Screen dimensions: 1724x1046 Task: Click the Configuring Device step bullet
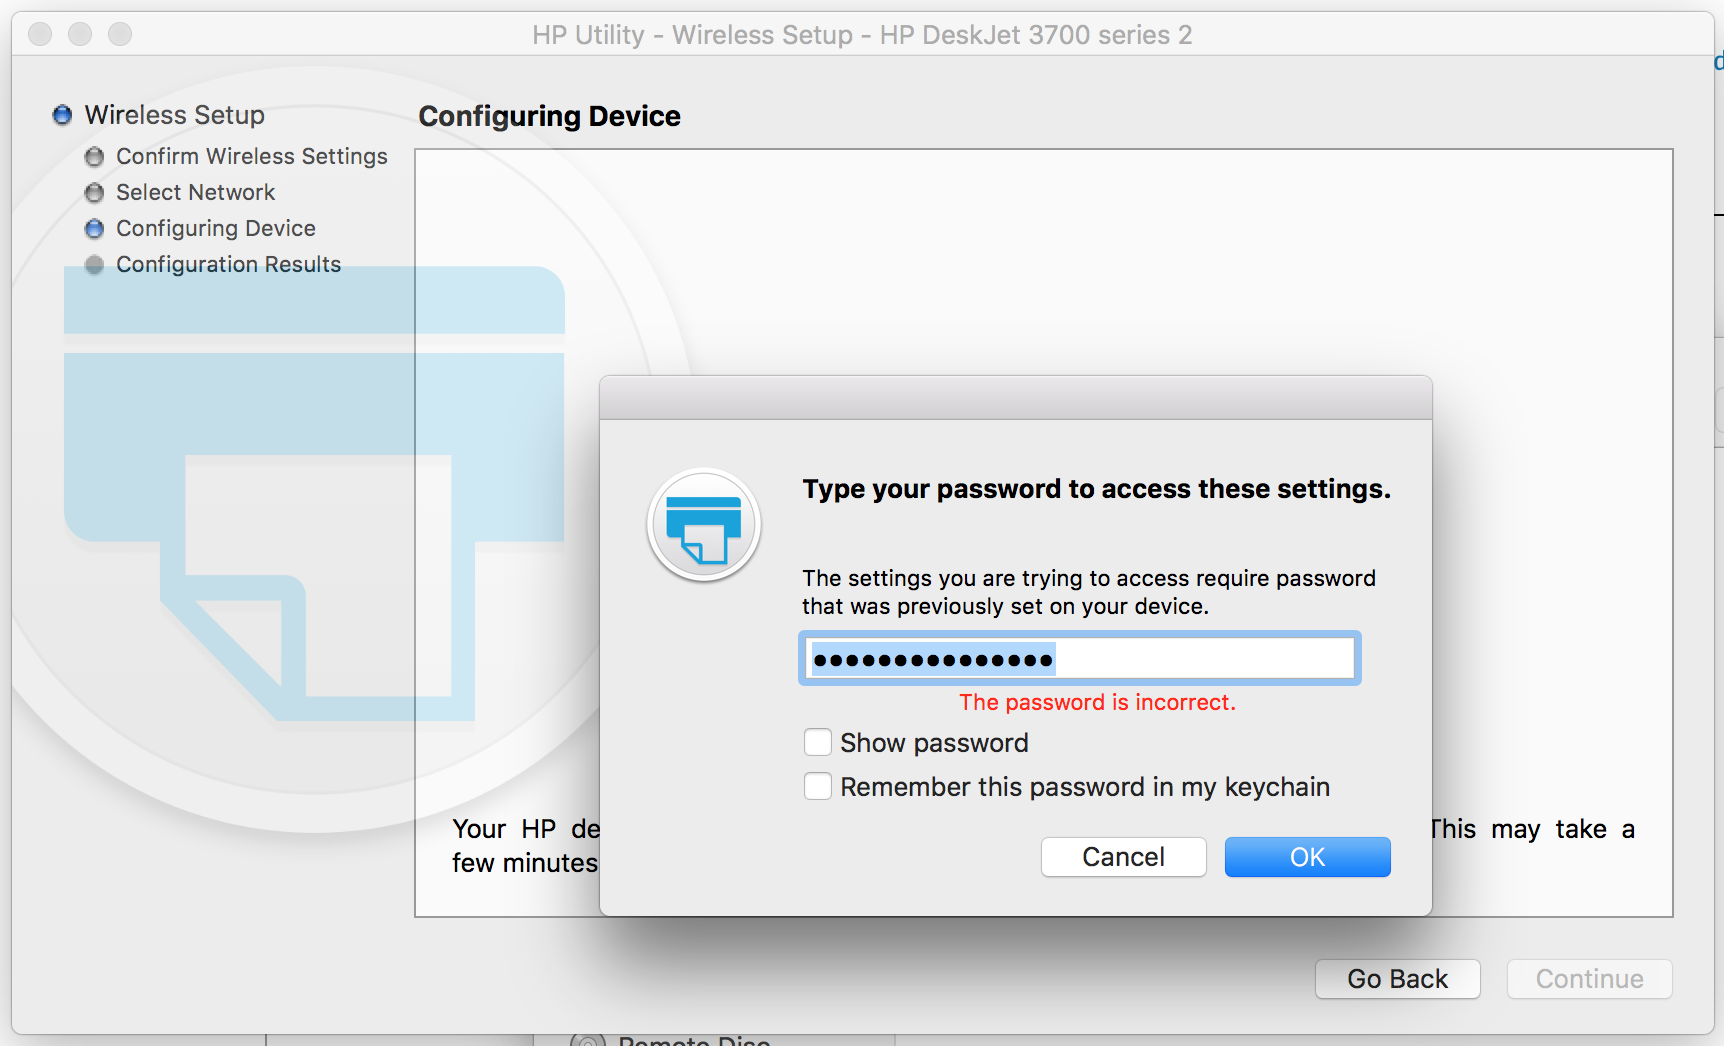(94, 229)
